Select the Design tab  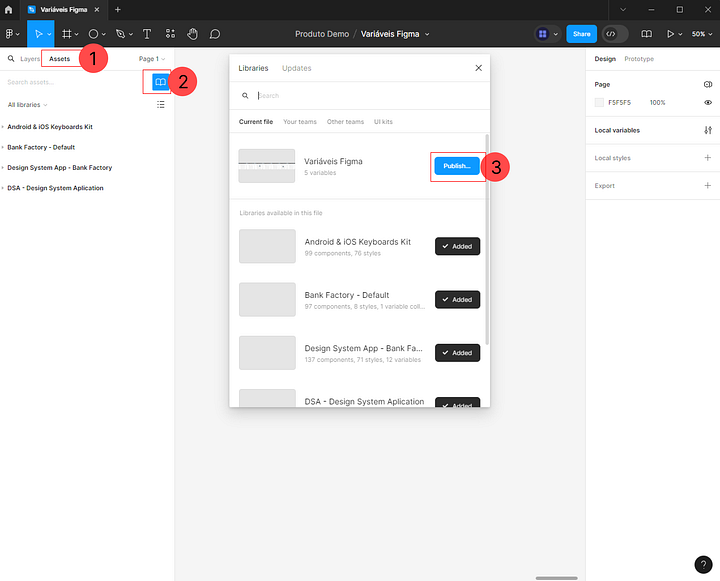point(605,59)
